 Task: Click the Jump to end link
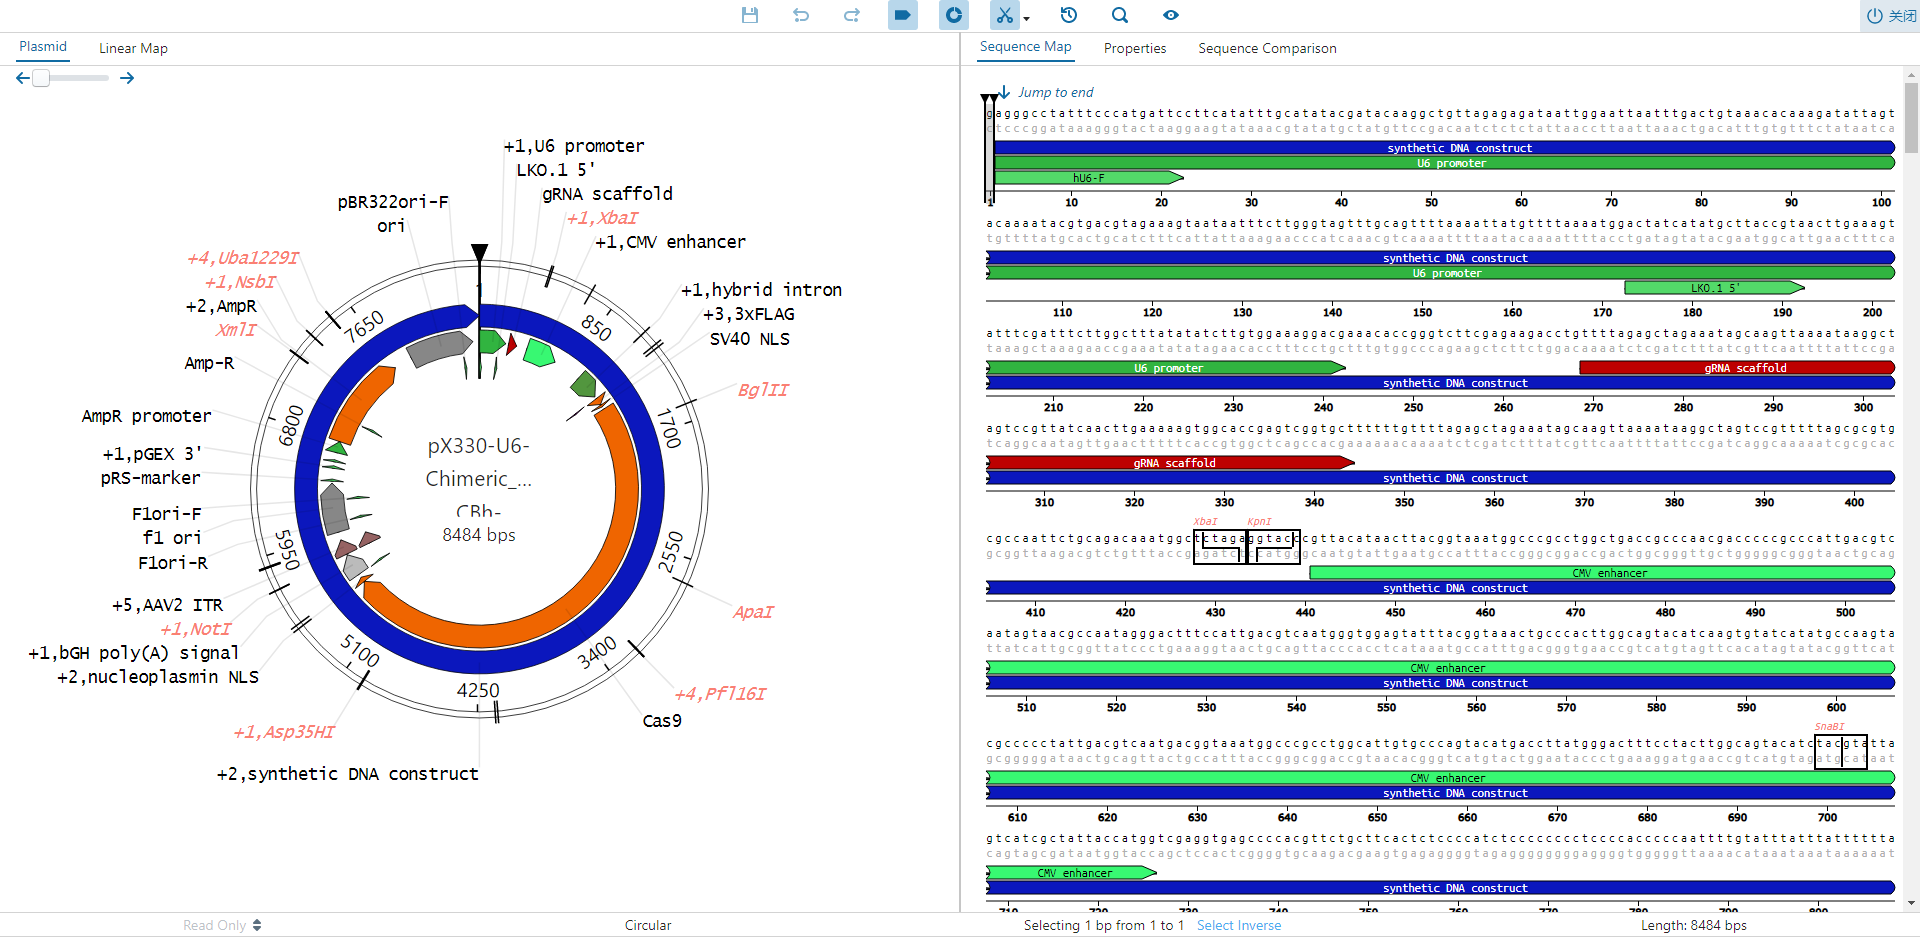point(1055,92)
